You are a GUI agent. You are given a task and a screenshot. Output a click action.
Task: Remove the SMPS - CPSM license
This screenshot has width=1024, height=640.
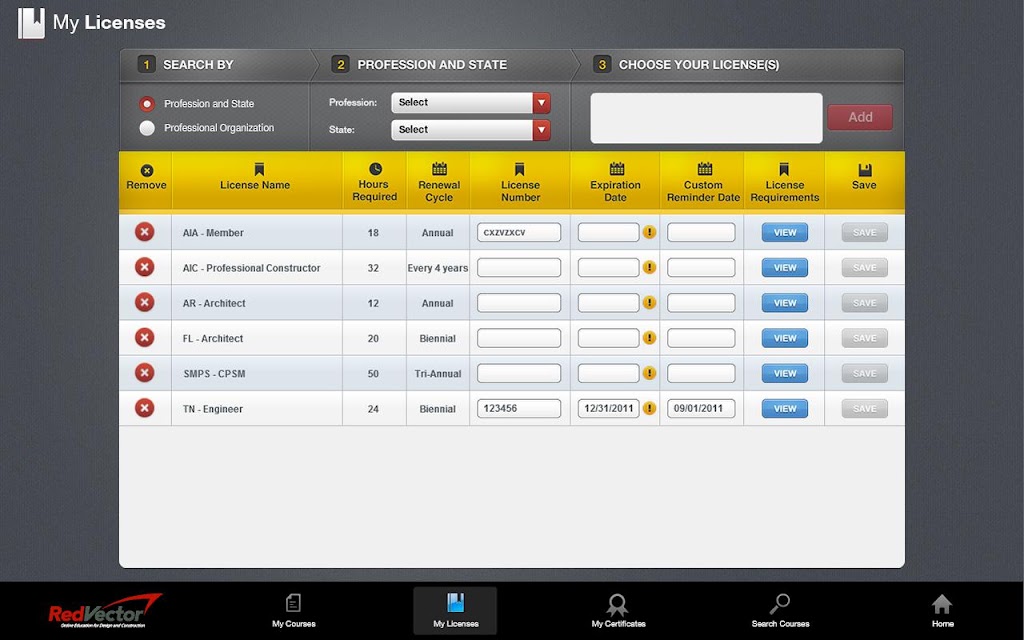(x=144, y=373)
